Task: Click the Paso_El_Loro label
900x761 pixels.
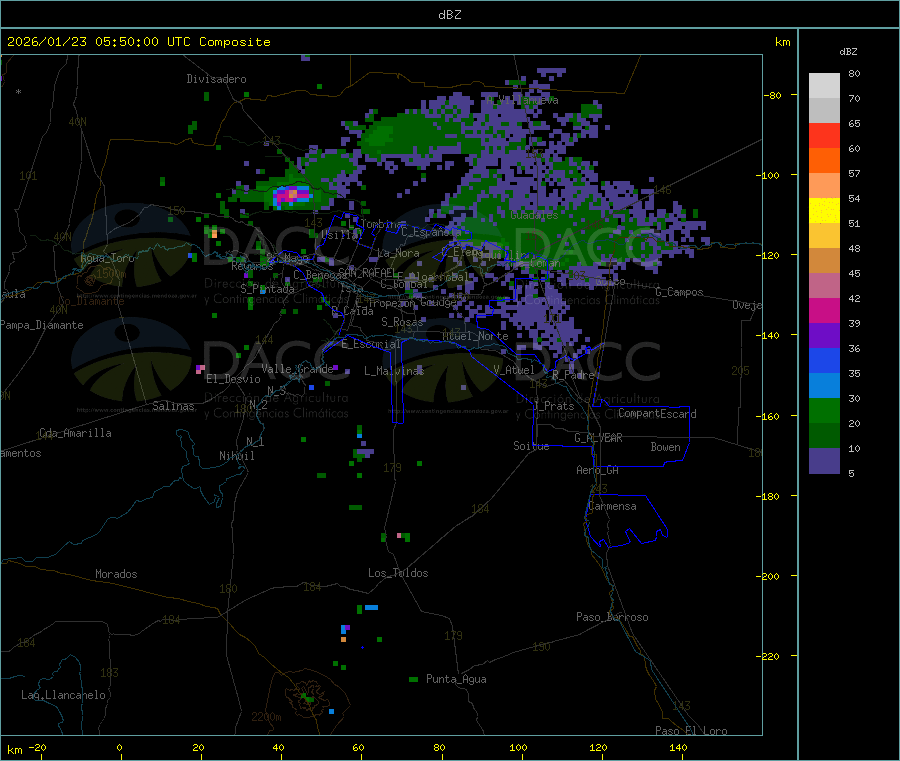Action: coord(692,731)
